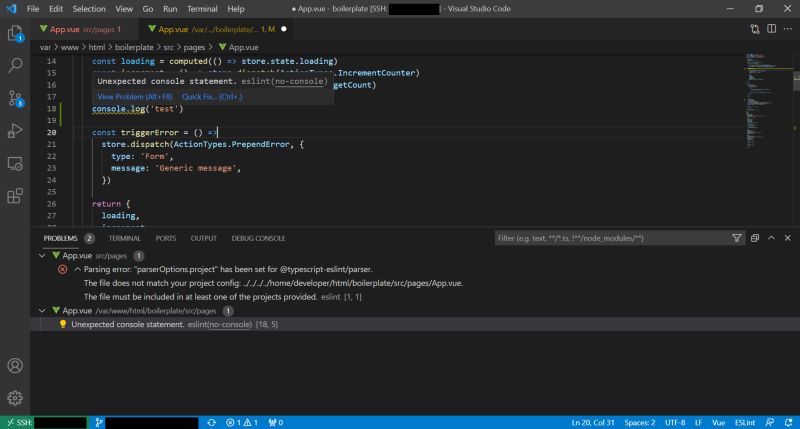
Task: Split the editor to the right
Action: 771,29
